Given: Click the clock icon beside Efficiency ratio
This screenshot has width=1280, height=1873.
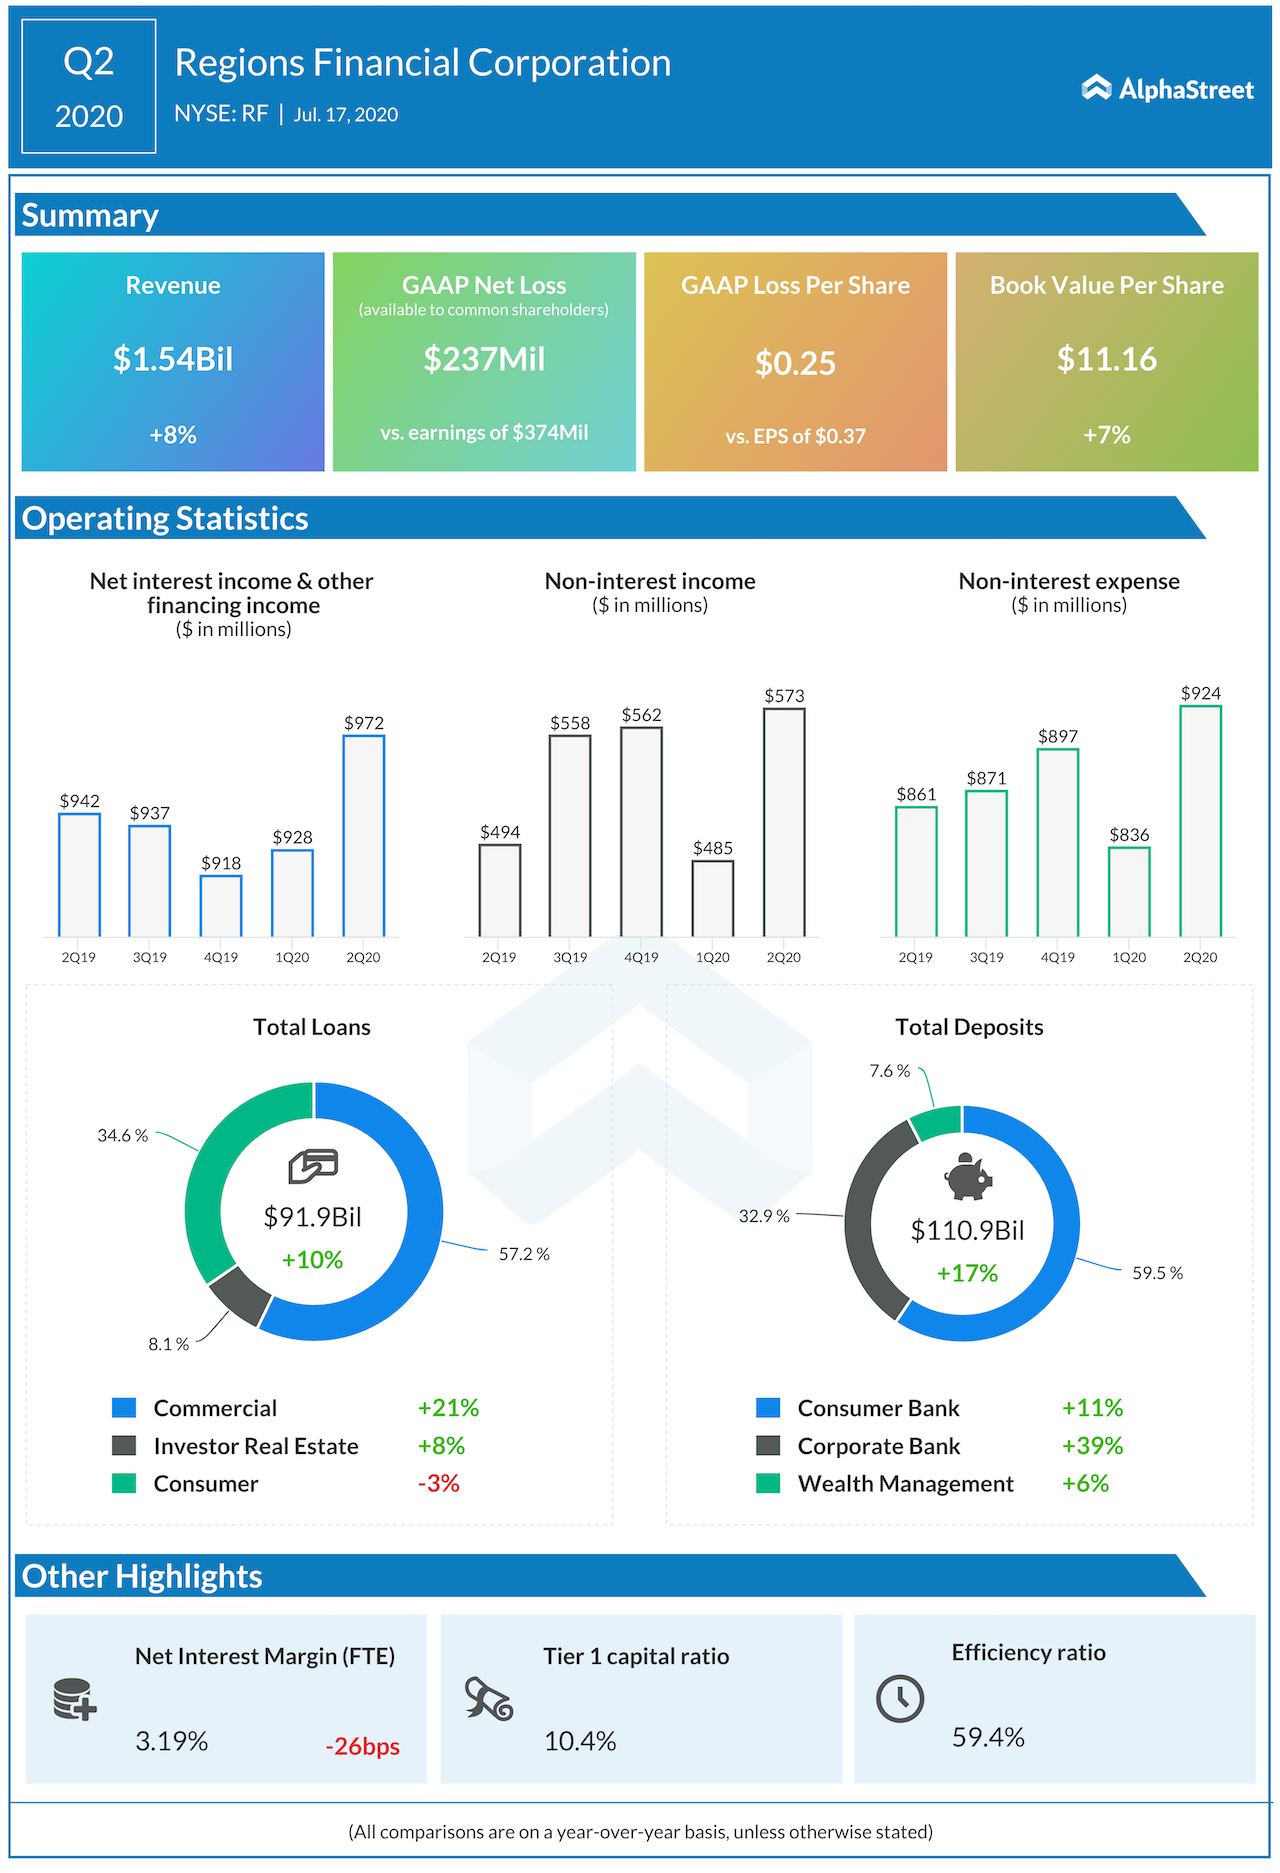Looking at the screenshot, I should point(900,1698).
